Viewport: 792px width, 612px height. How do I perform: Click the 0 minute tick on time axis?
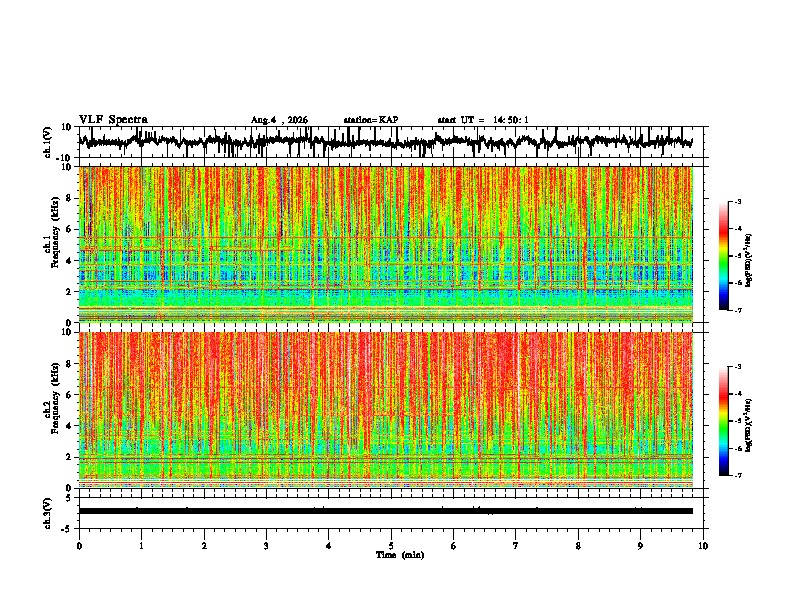coord(79,546)
